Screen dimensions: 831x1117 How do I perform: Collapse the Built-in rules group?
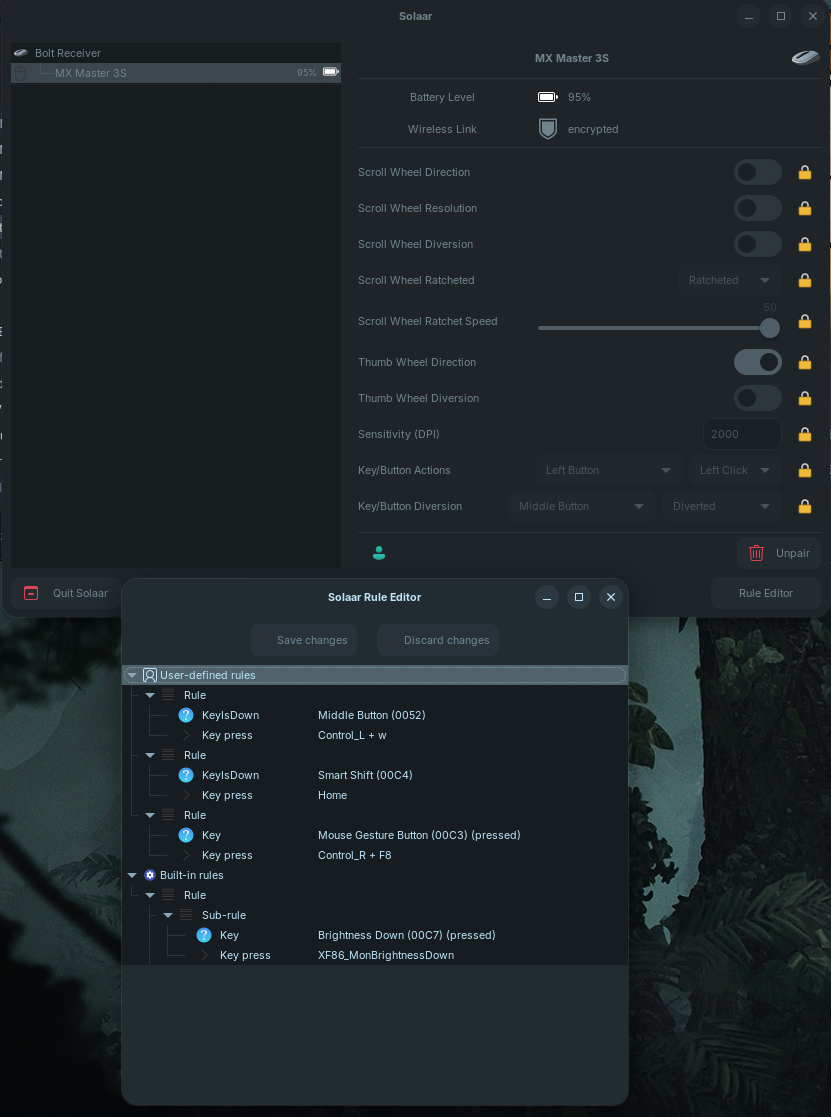(x=132, y=875)
